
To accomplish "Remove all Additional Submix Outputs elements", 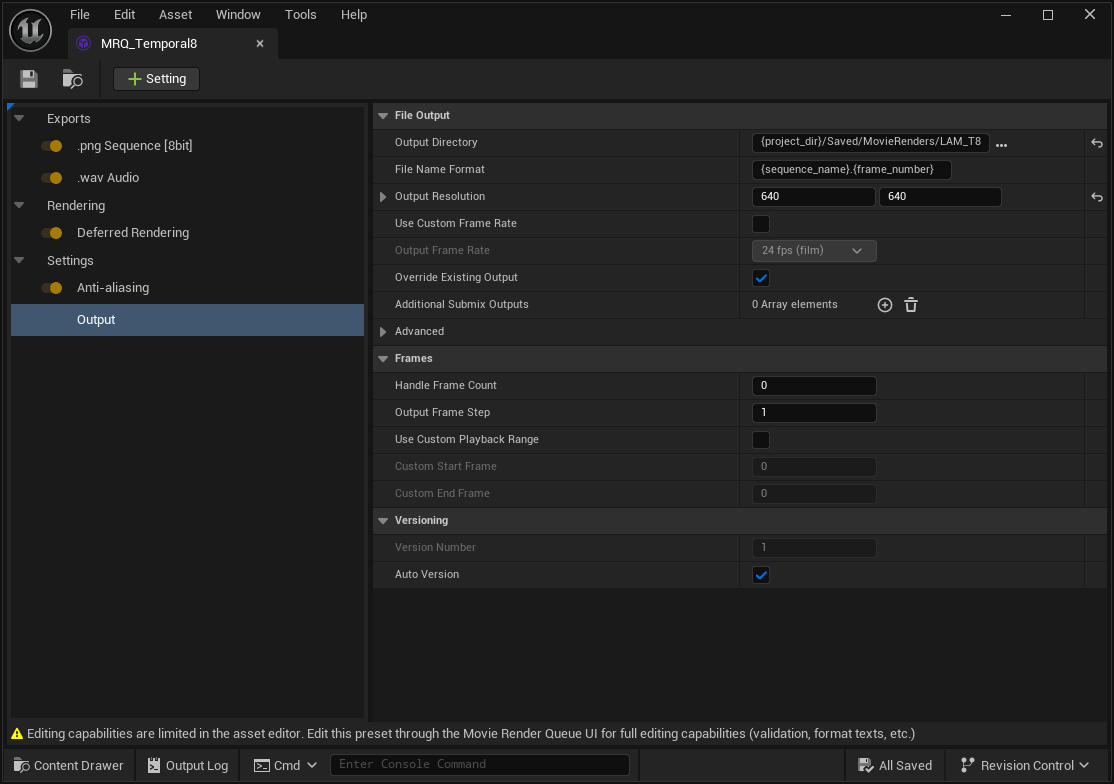I will click(x=911, y=305).
